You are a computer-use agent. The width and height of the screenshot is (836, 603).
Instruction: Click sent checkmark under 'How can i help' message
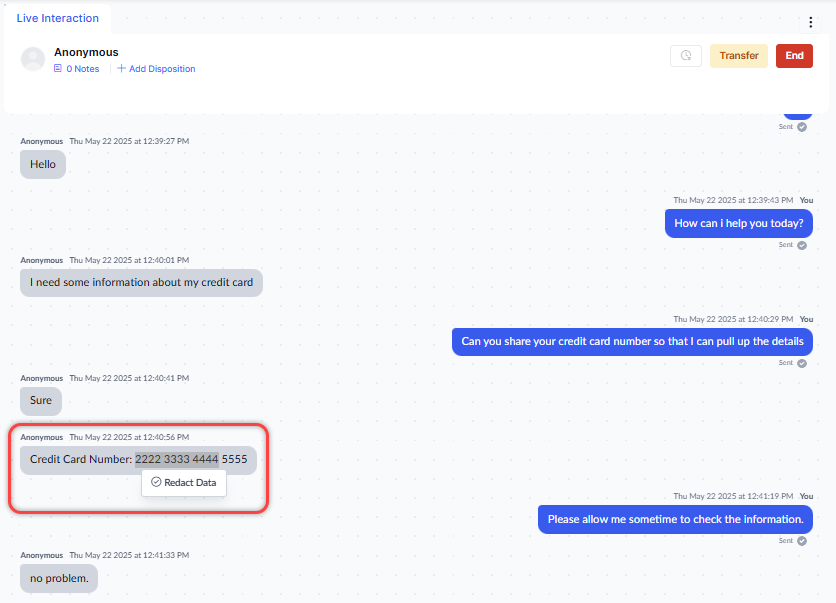click(802, 245)
